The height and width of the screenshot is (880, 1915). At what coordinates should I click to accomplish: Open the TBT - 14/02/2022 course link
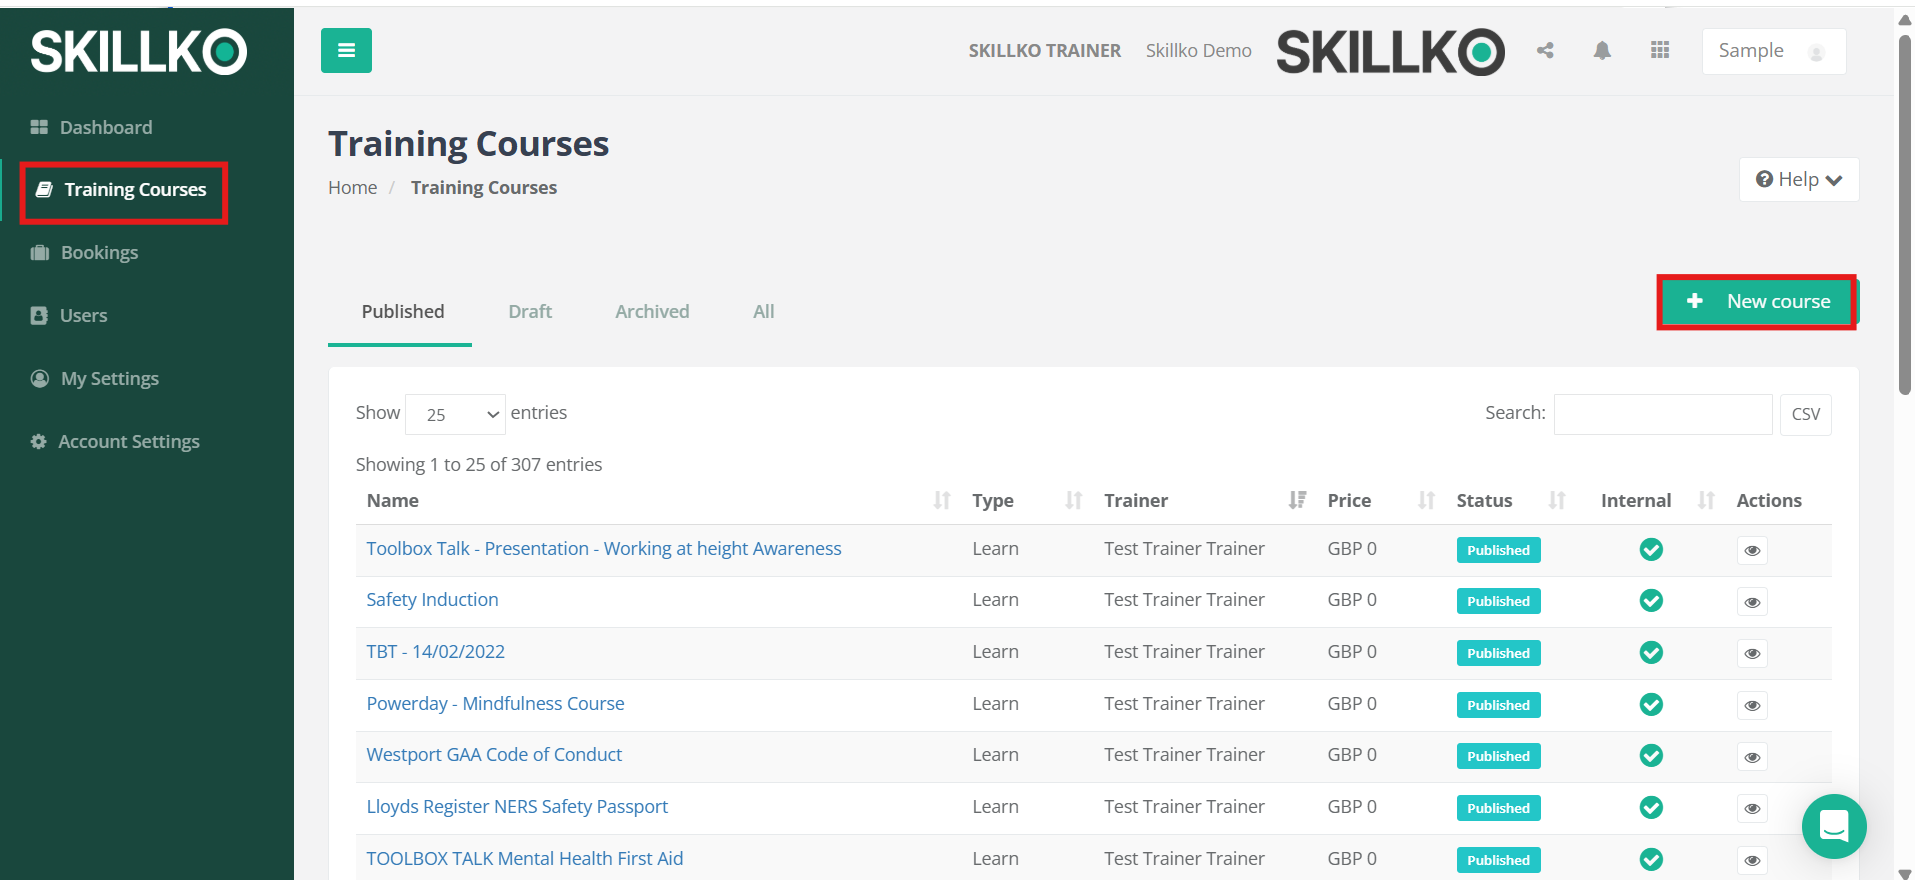click(x=435, y=652)
